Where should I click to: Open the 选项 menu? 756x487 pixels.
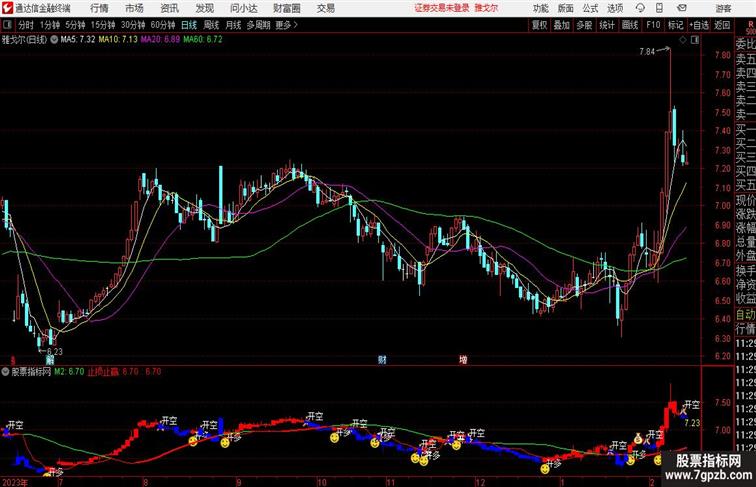615,8
